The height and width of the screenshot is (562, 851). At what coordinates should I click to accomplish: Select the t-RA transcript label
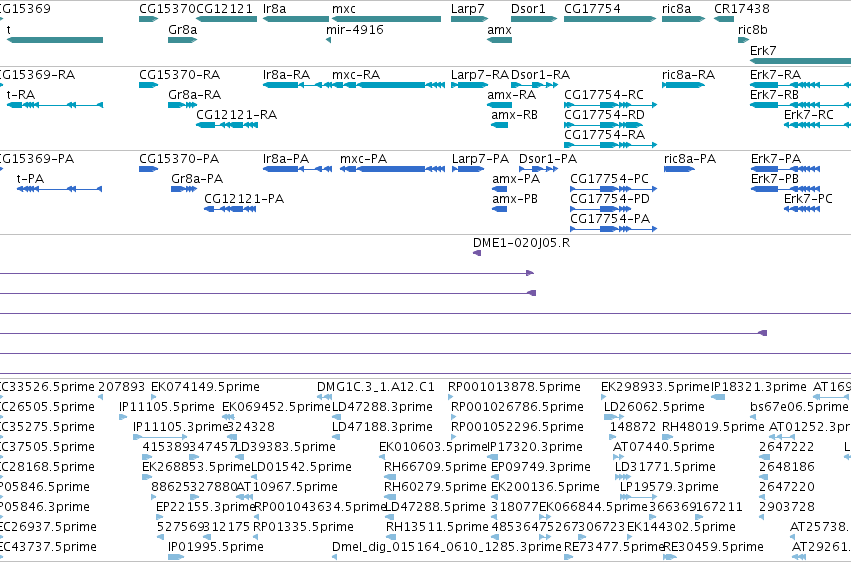(21, 95)
